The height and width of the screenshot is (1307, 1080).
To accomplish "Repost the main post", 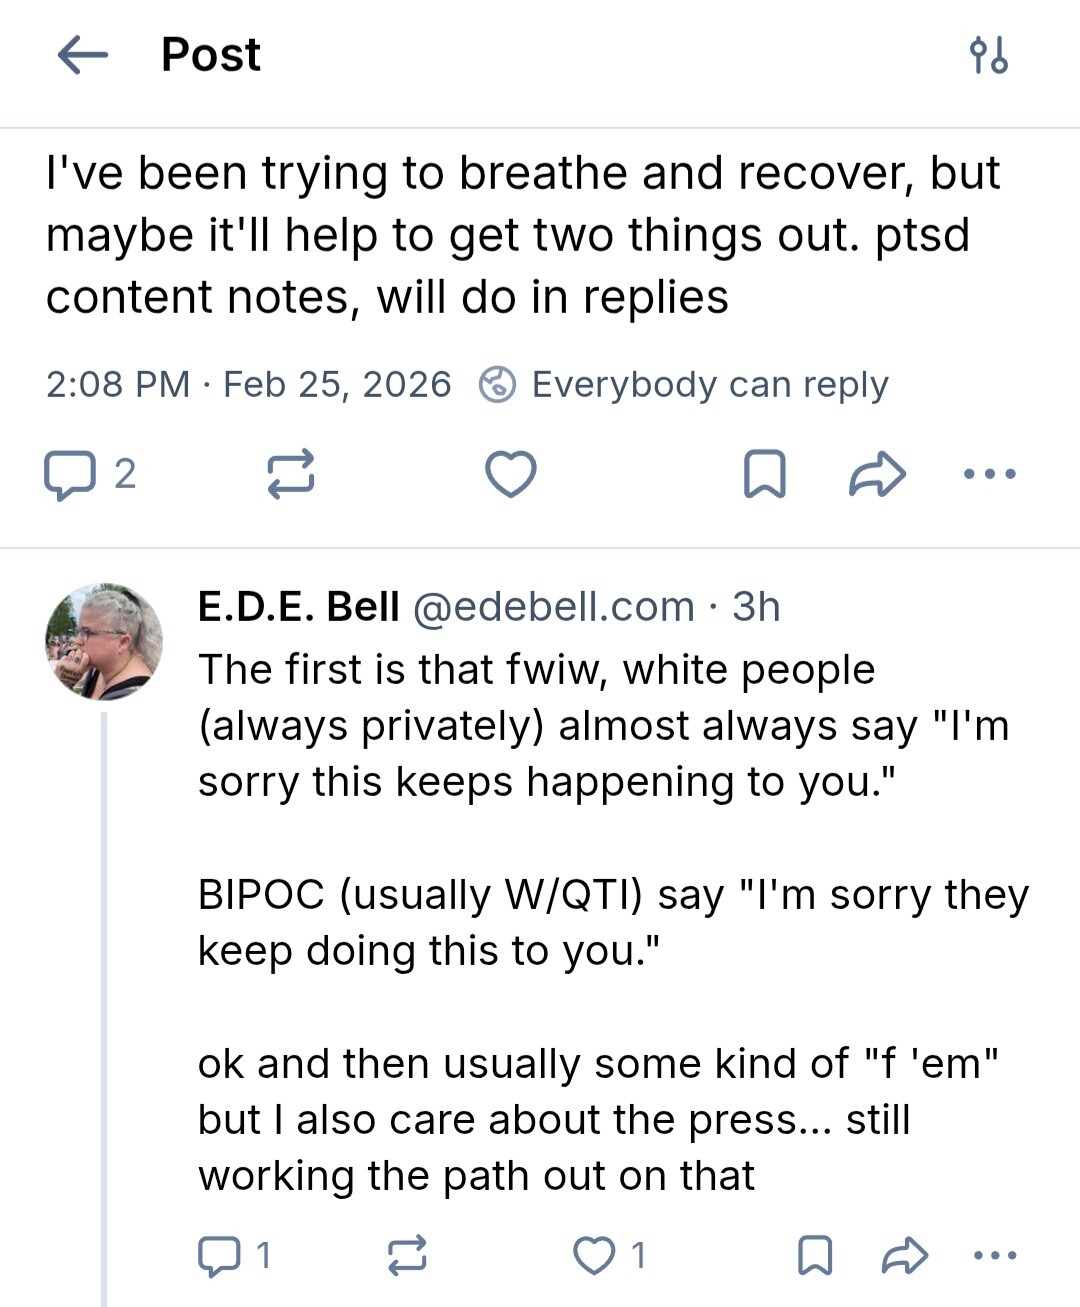I will 291,474.
